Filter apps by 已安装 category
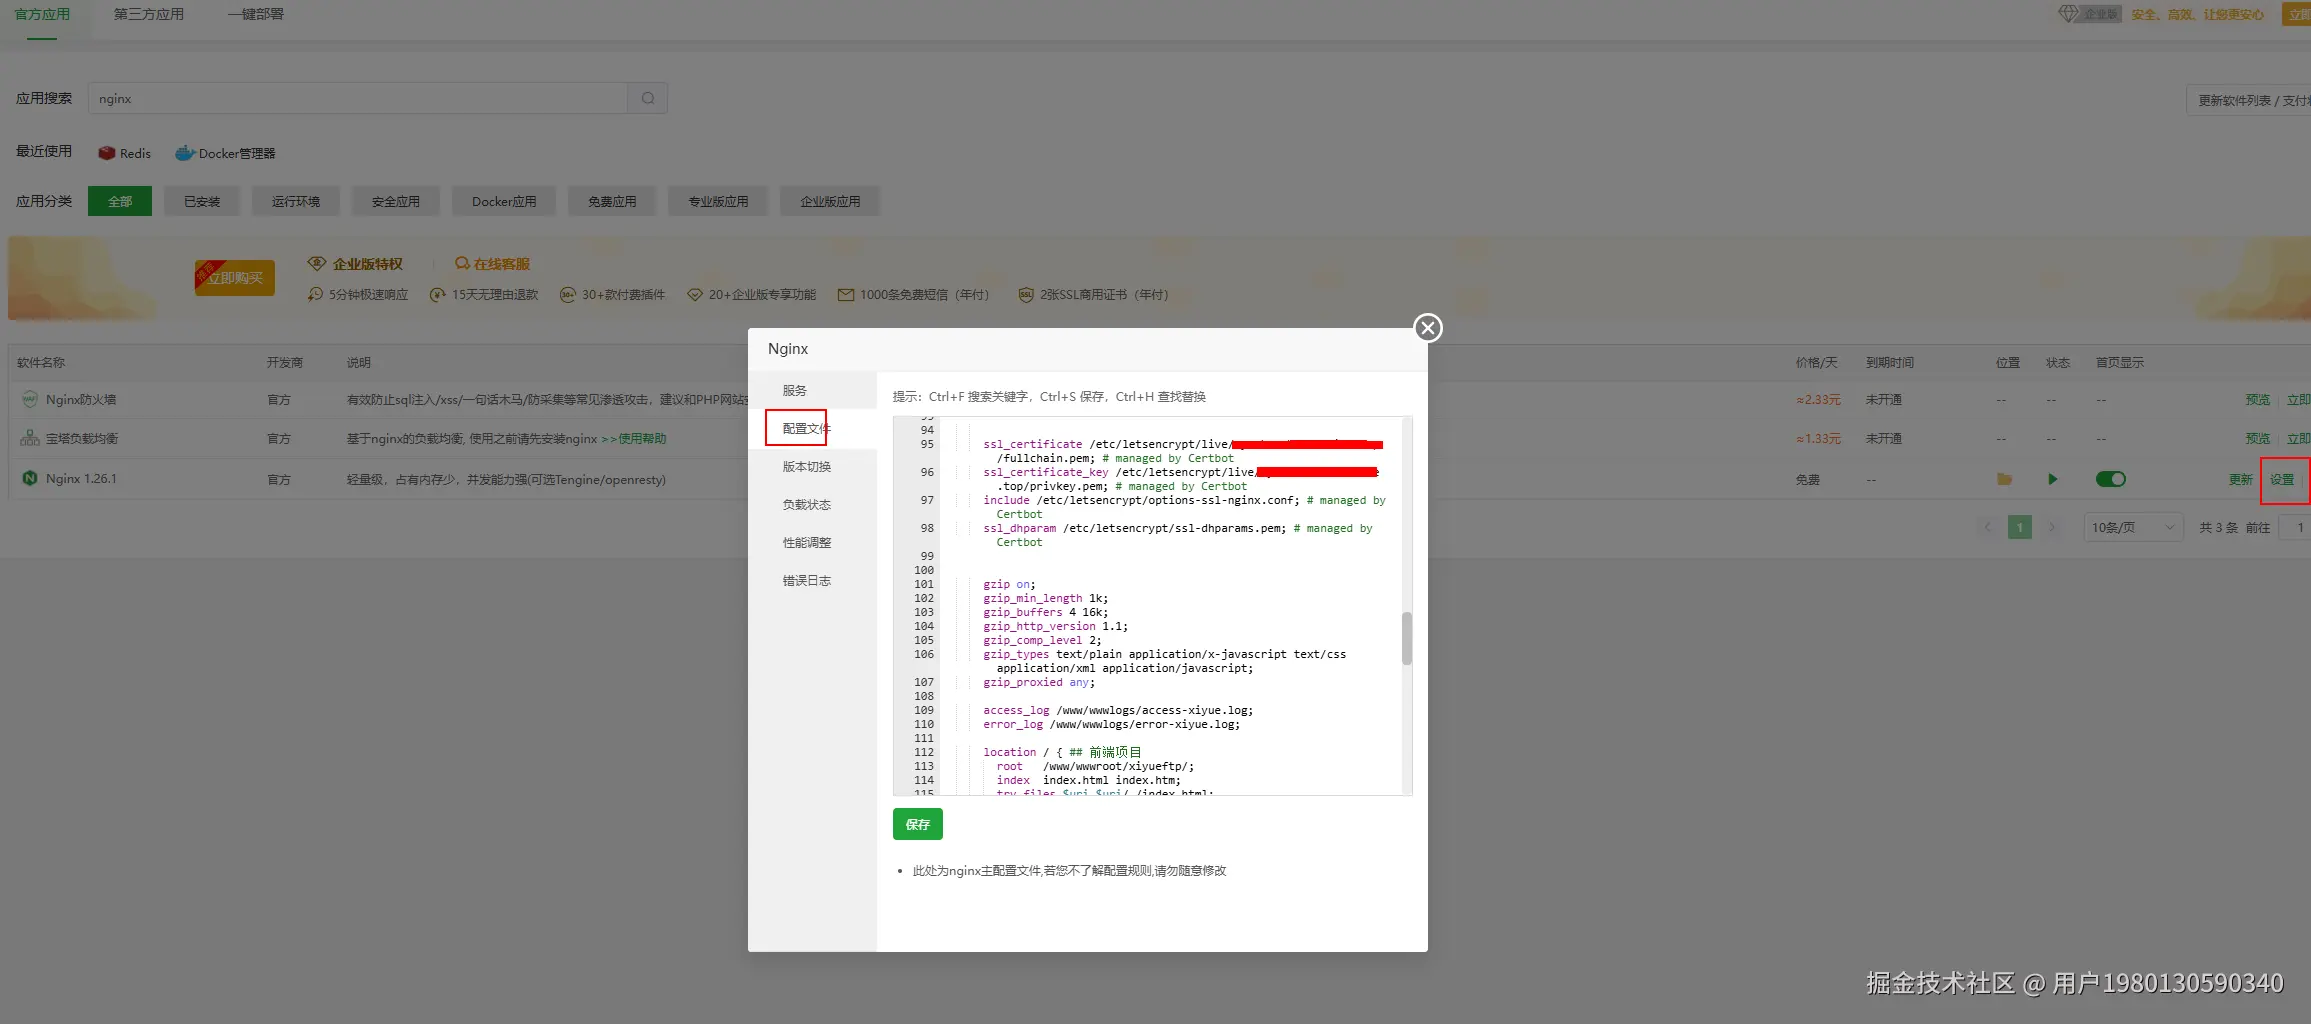The height and width of the screenshot is (1024, 2311). [202, 201]
